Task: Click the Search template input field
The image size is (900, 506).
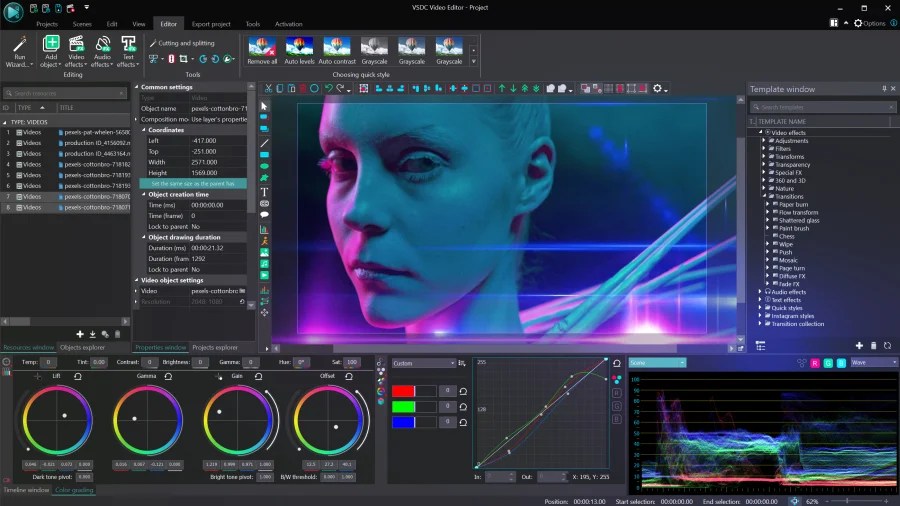Action: tap(812, 106)
